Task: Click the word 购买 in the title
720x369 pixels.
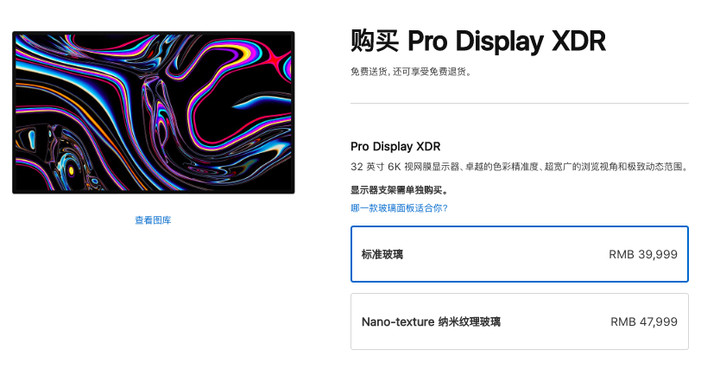Action: 375,41
